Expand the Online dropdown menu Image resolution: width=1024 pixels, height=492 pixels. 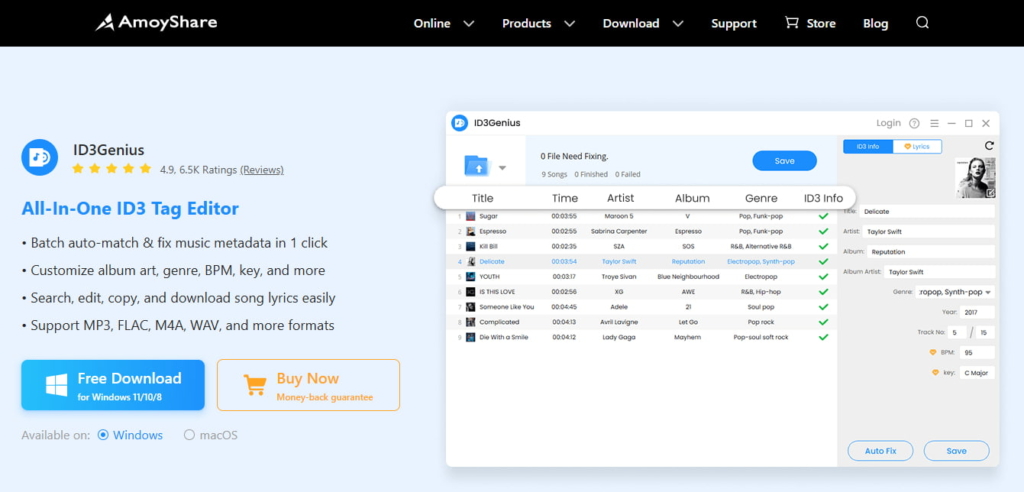click(x=445, y=23)
